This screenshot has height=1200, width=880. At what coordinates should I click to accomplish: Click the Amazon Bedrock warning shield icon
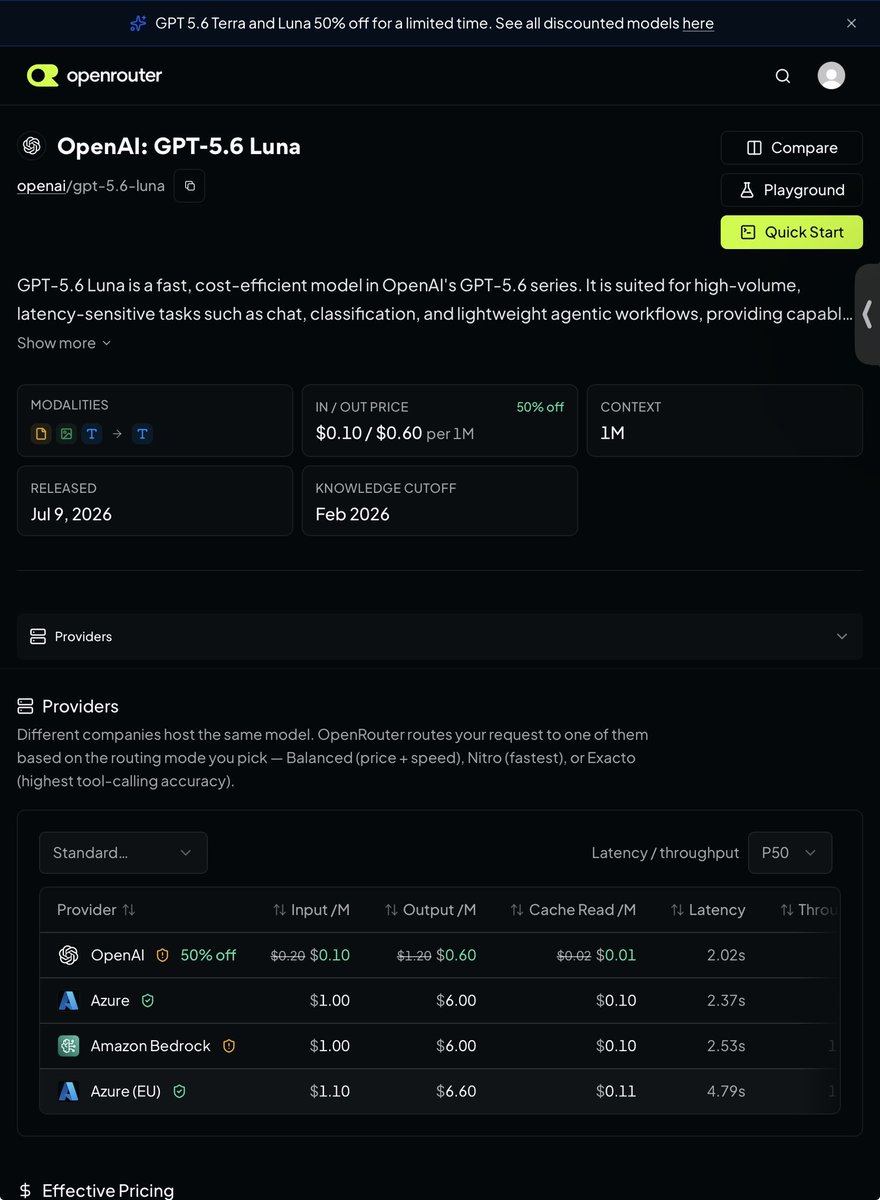(x=228, y=1046)
